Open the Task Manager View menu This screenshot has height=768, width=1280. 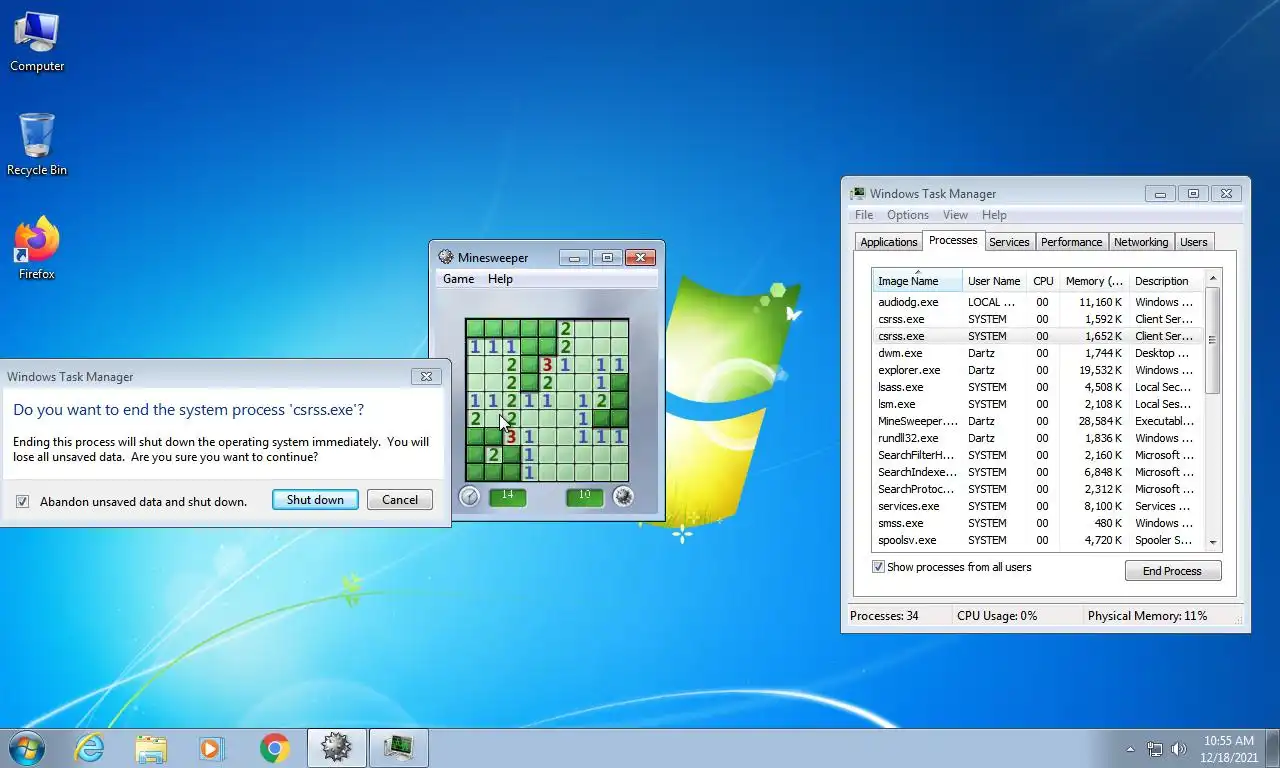click(955, 215)
